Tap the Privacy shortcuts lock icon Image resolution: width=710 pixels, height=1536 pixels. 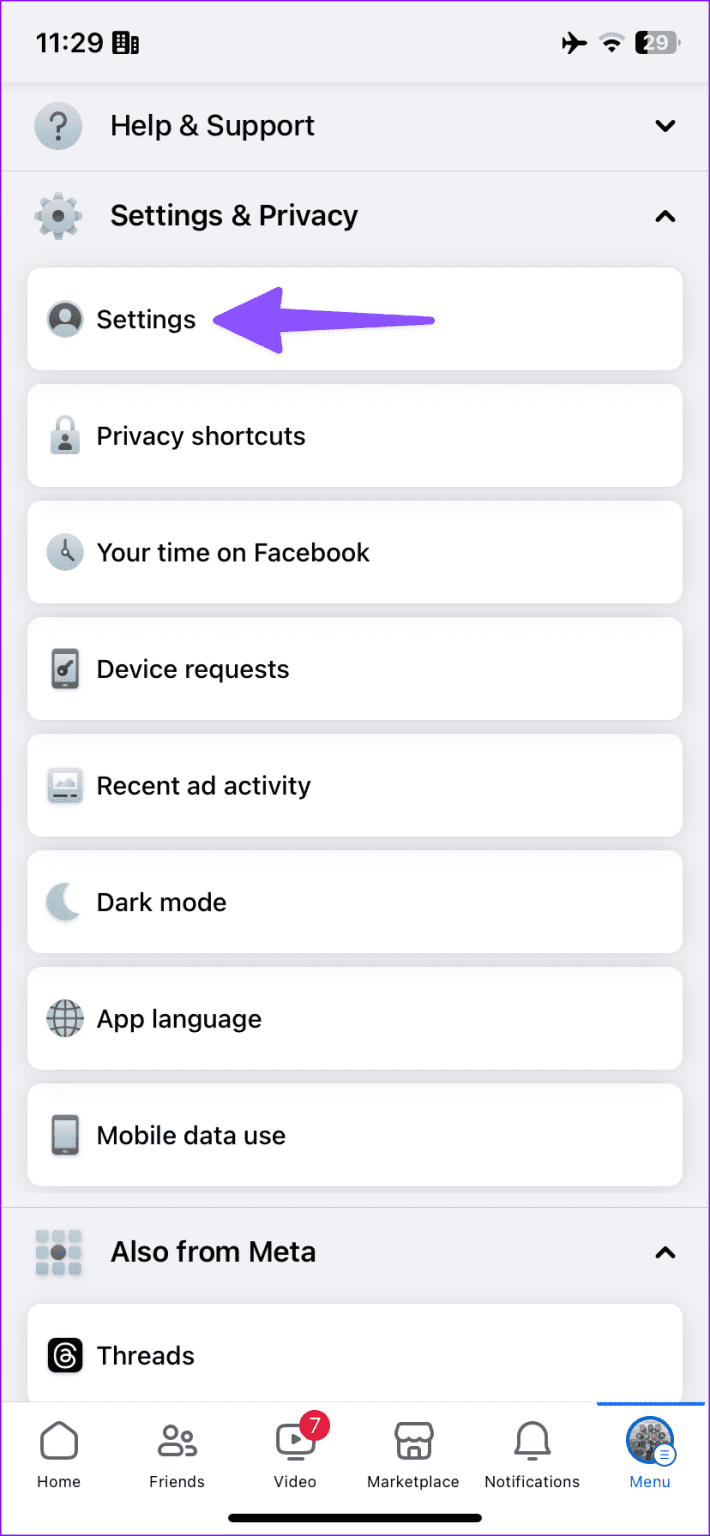64,436
